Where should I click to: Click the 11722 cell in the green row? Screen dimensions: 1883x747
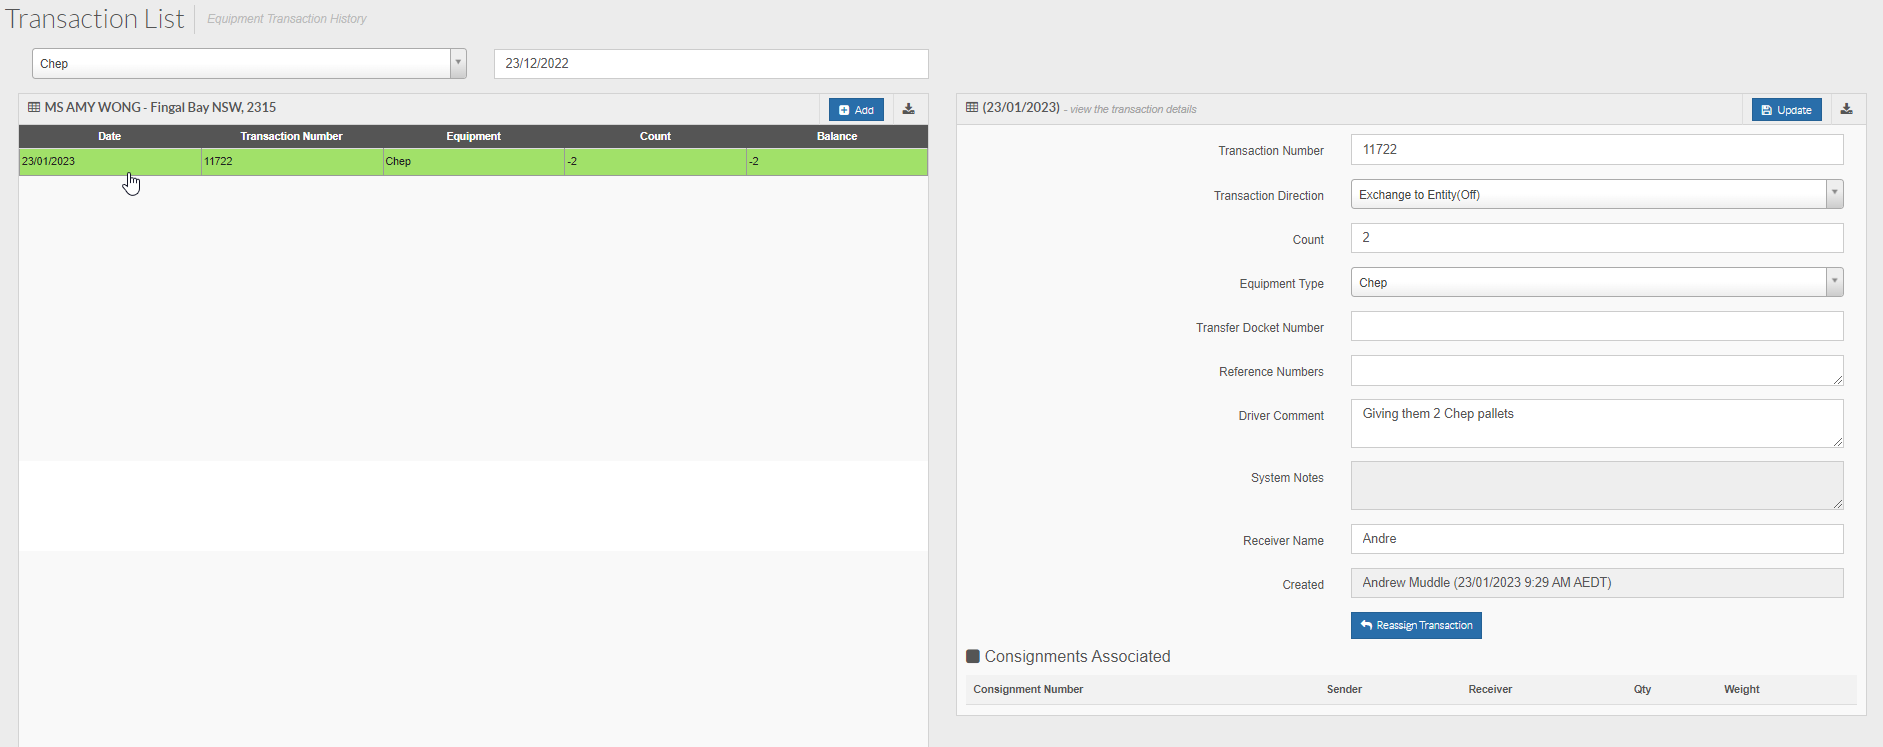292,161
